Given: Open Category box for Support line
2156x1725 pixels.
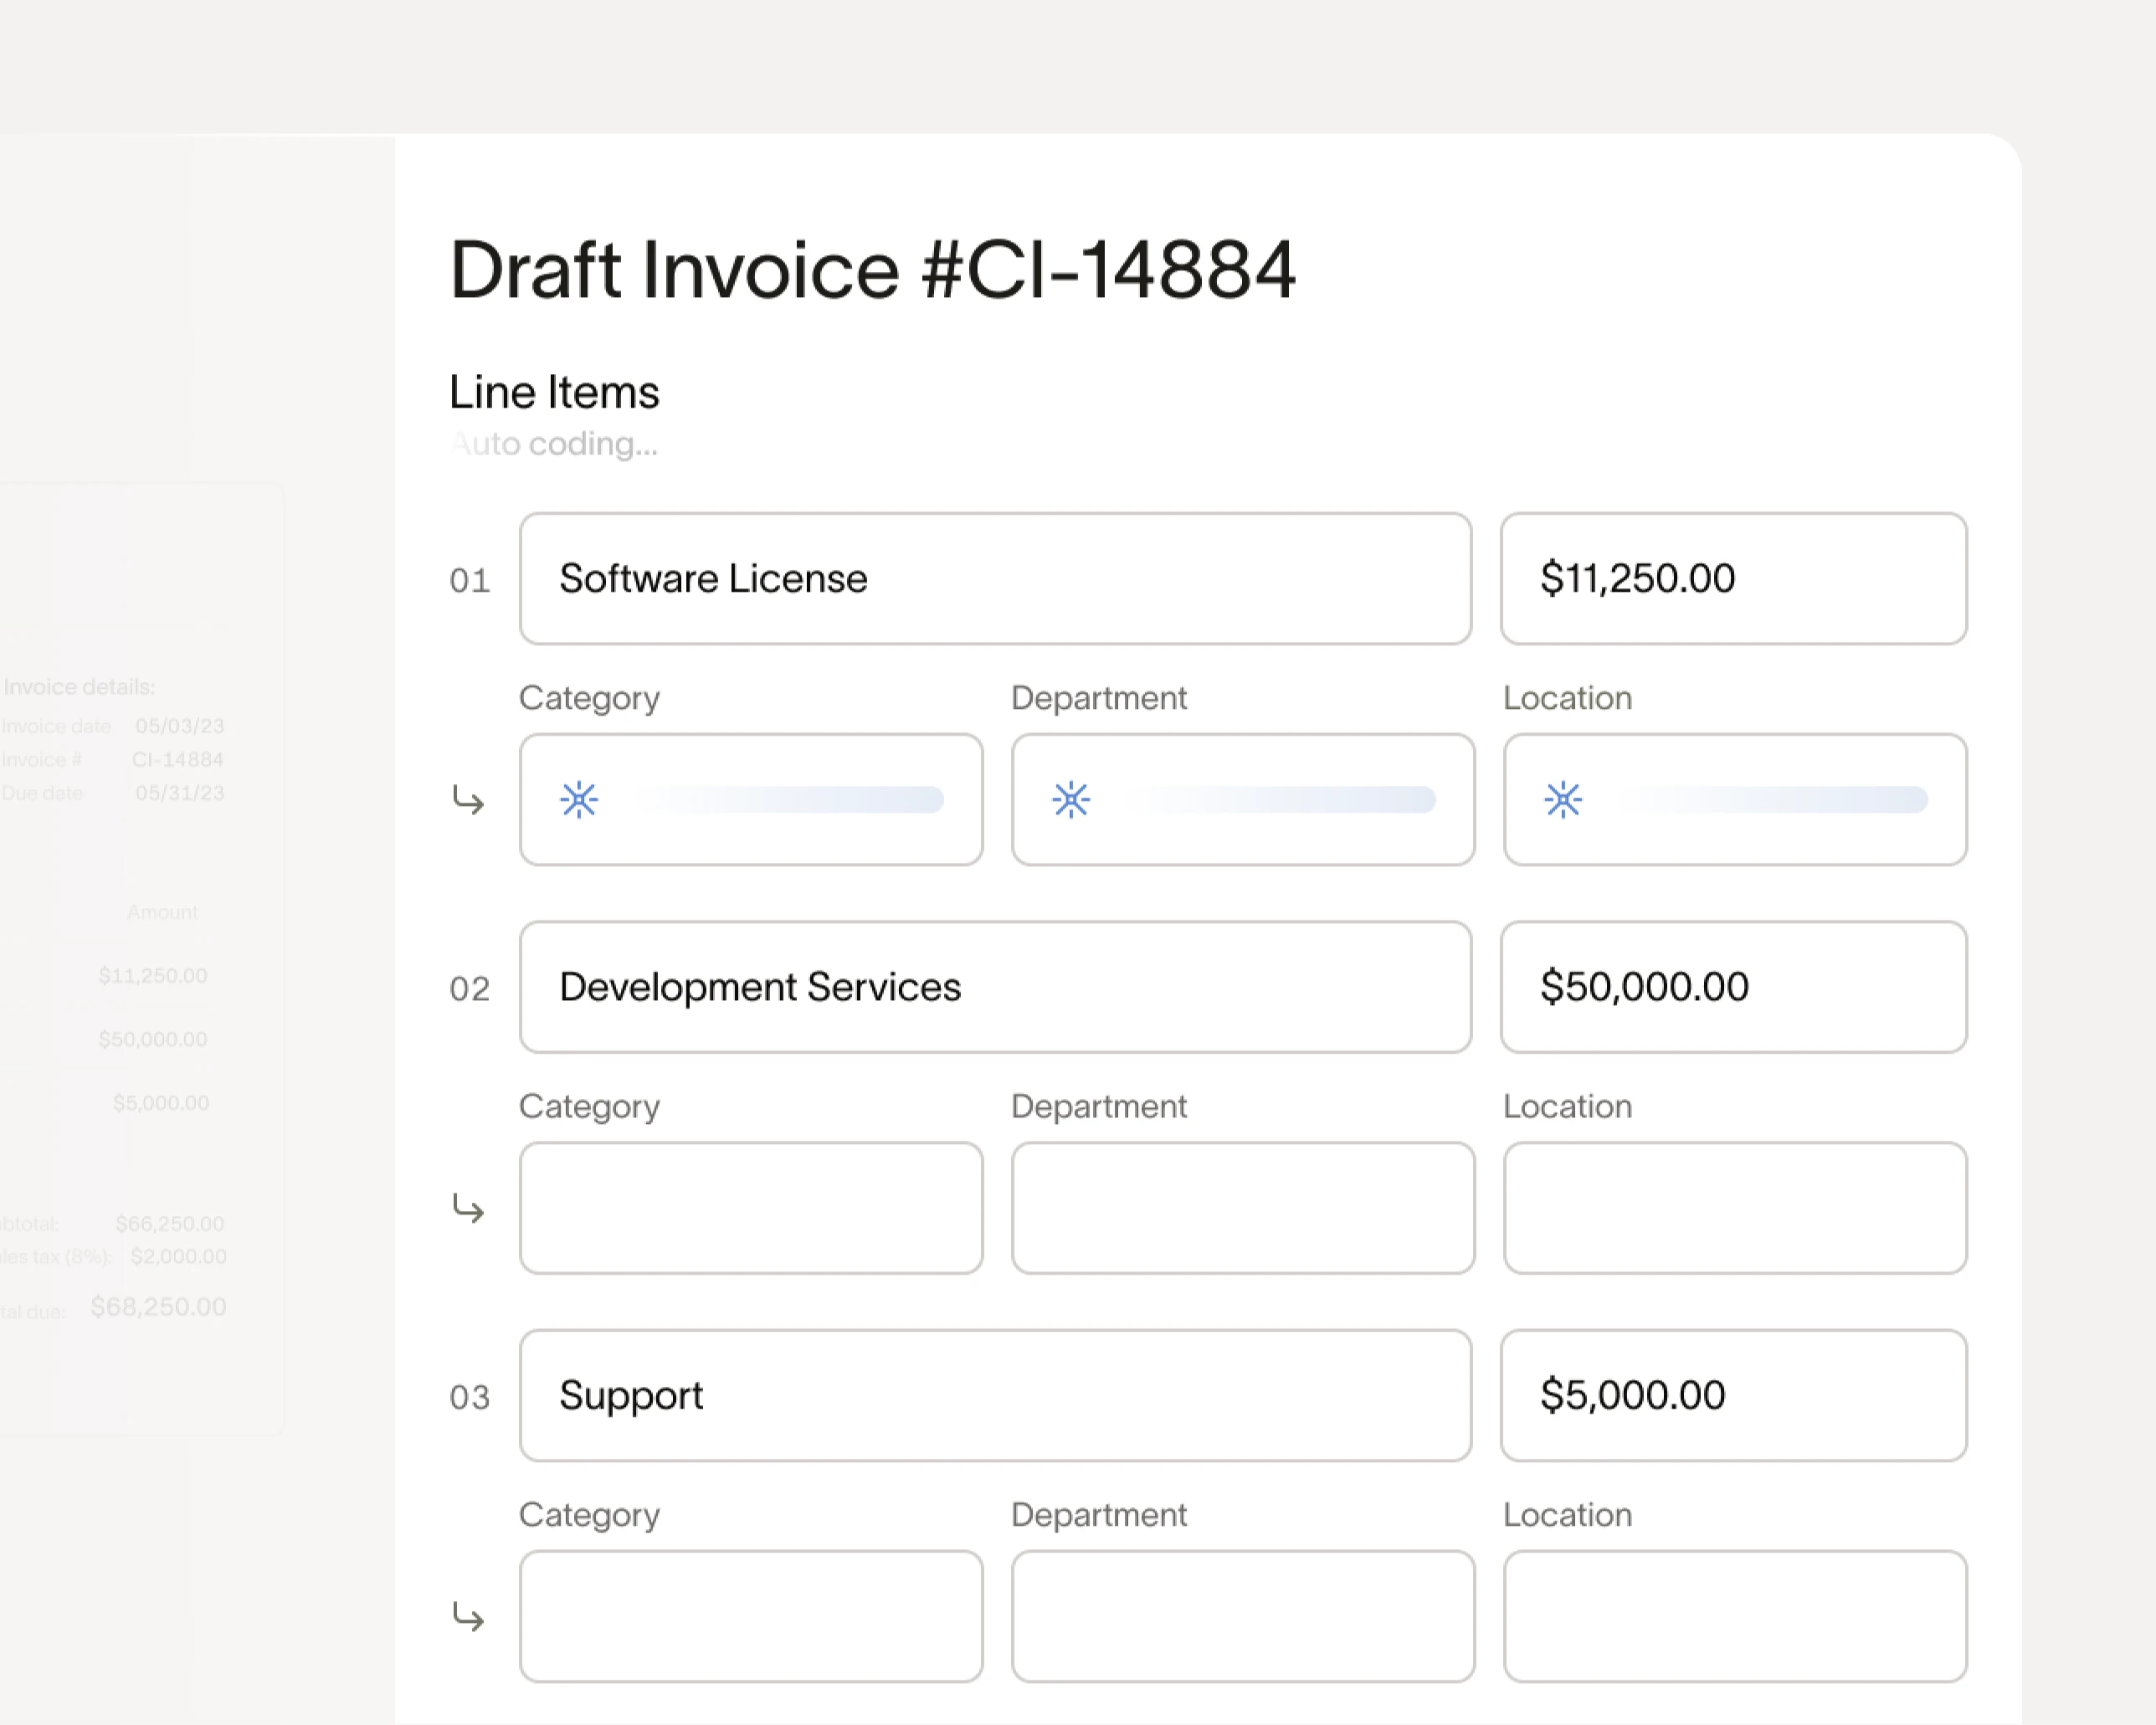Looking at the screenshot, I should (x=751, y=1616).
